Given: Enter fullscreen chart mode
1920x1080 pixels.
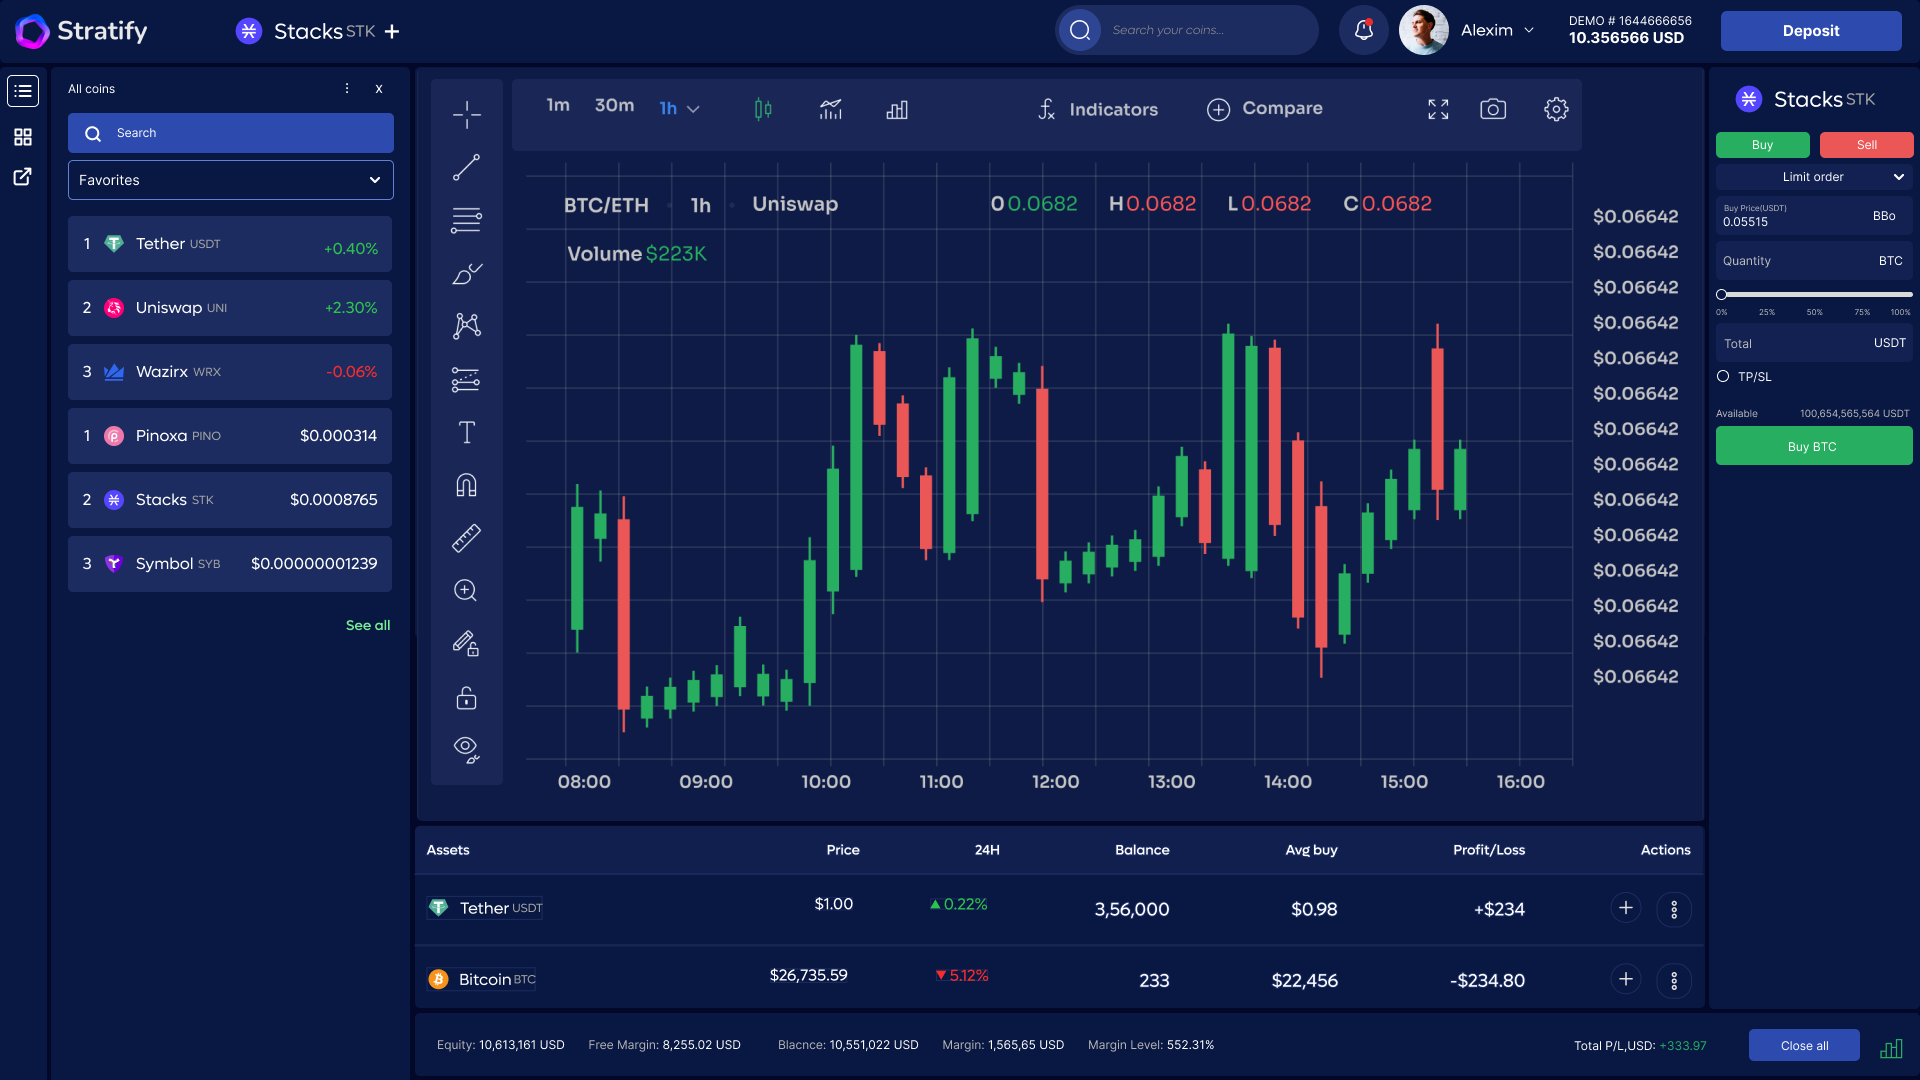Looking at the screenshot, I should tap(1438, 109).
